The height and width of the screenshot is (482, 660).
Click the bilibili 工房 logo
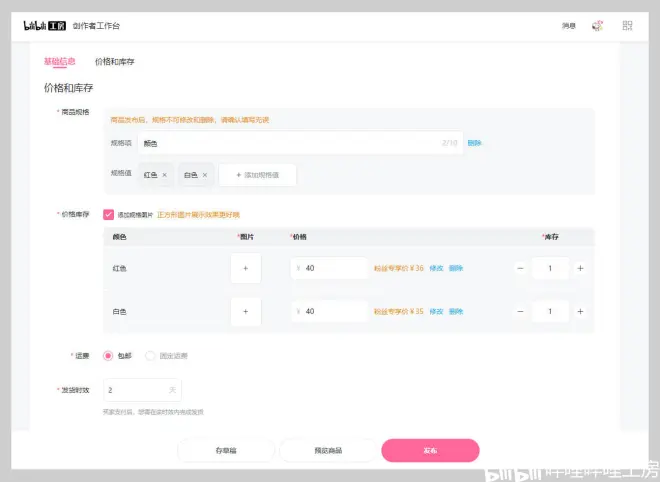45,26
